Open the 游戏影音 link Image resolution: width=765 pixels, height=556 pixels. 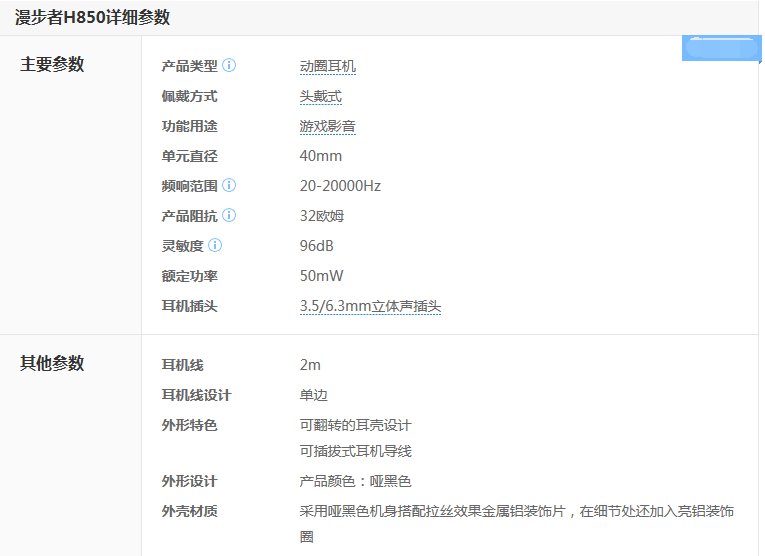point(327,126)
